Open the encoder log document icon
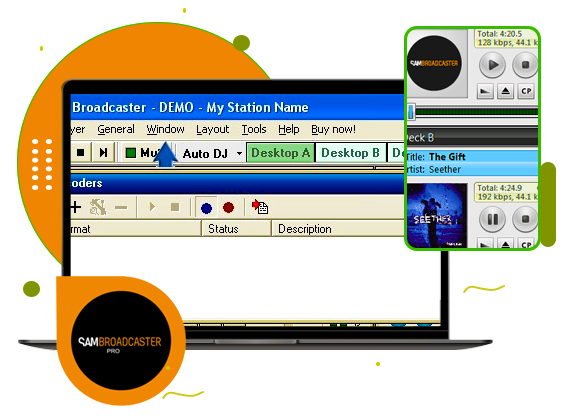This screenshot has height=420, width=570. pyautogui.click(x=260, y=207)
